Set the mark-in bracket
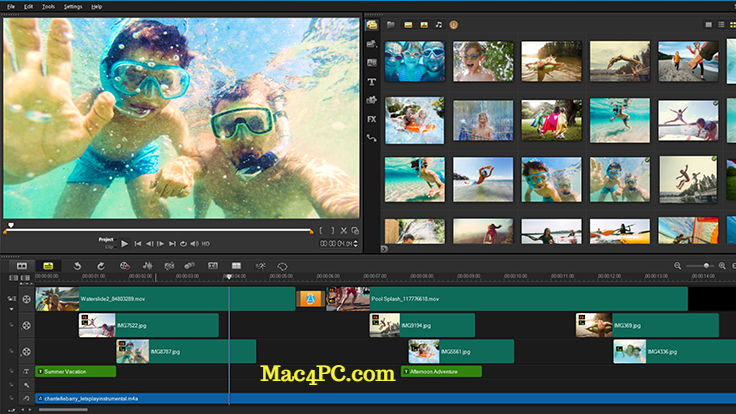736x414 pixels. click(321, 230)
